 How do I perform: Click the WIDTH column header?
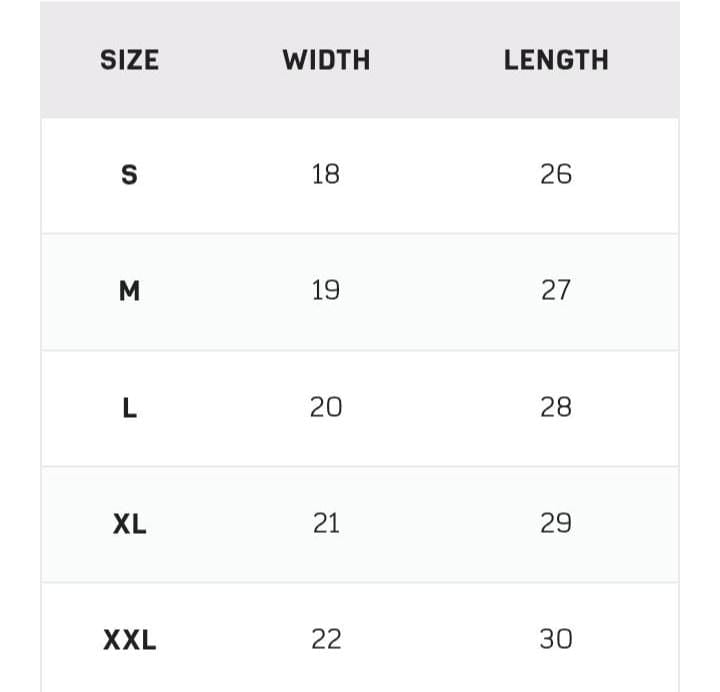click(326, 60)
